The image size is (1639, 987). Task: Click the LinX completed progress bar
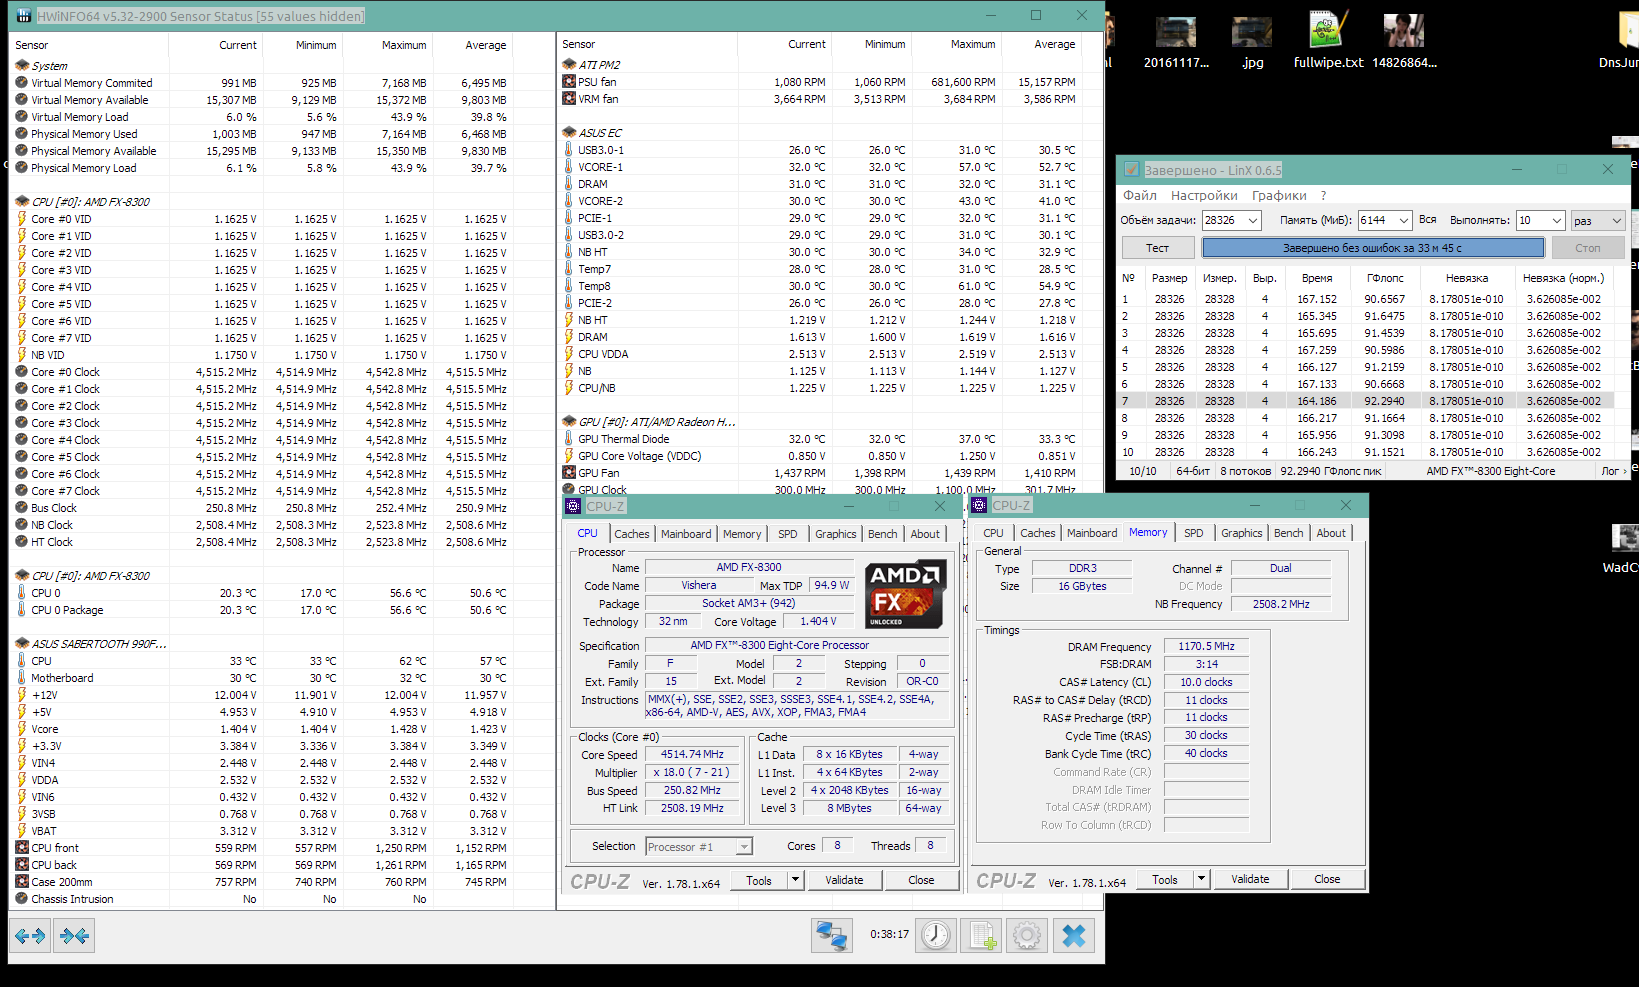[x=1372, y=248]
